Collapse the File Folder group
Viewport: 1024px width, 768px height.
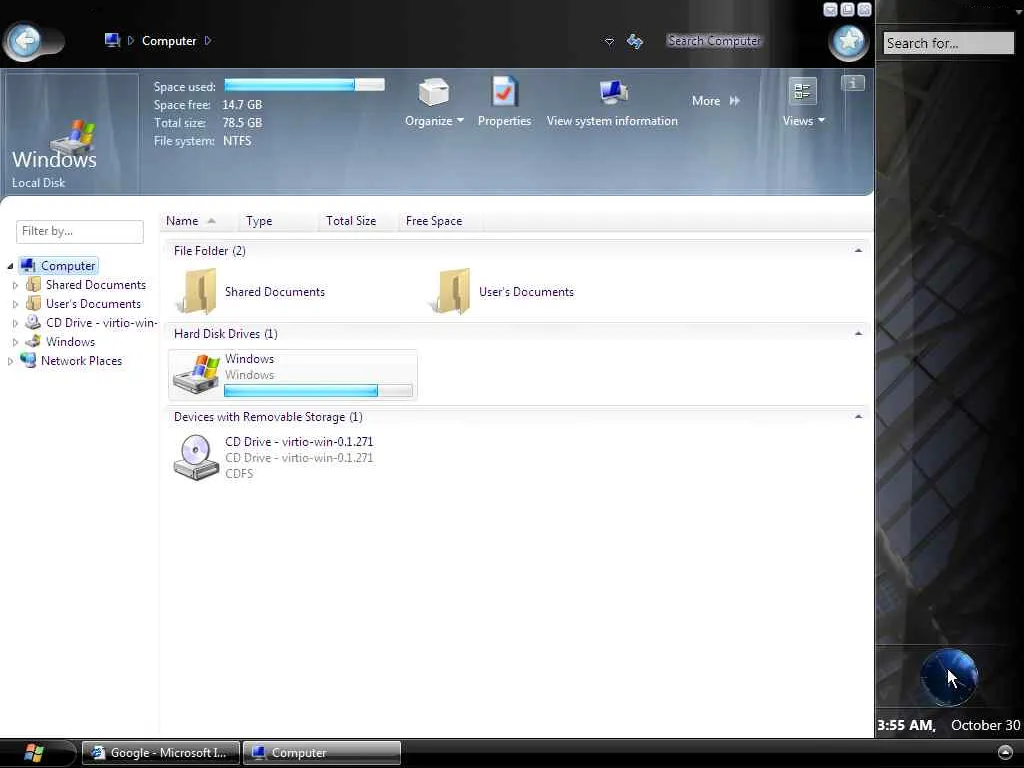[858, 251]
